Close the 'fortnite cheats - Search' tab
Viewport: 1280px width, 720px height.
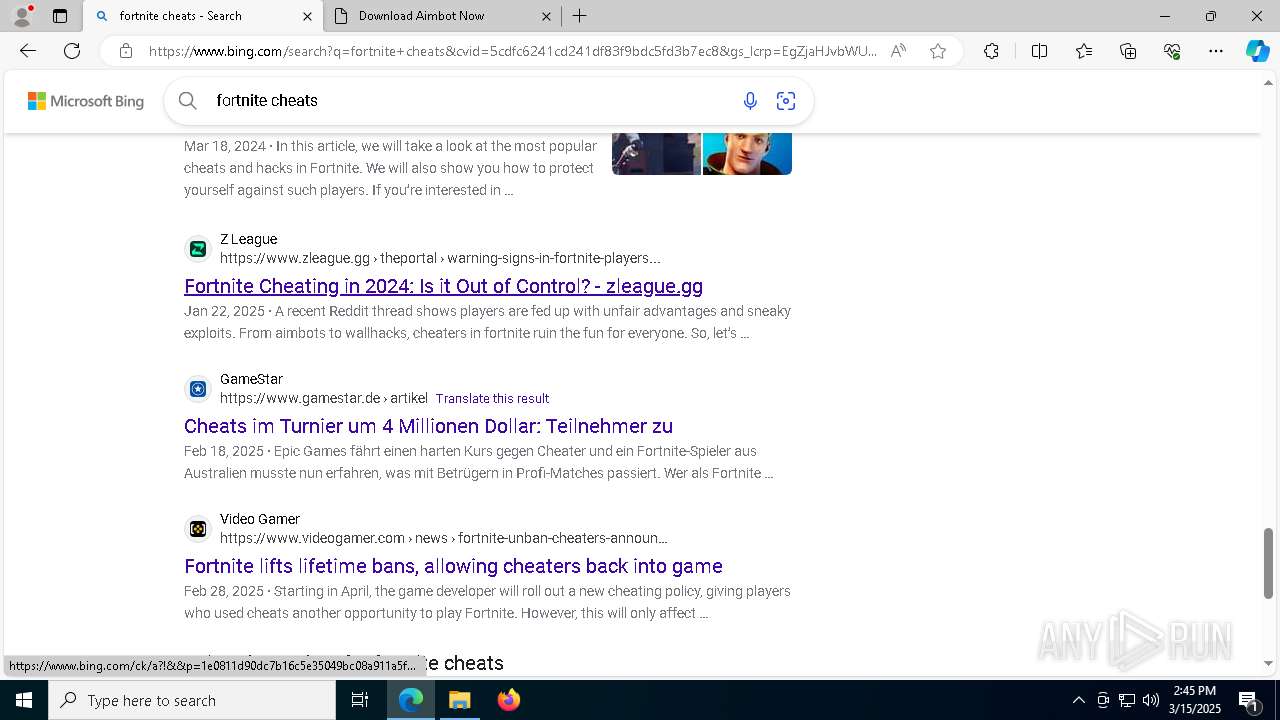point(307,16)
